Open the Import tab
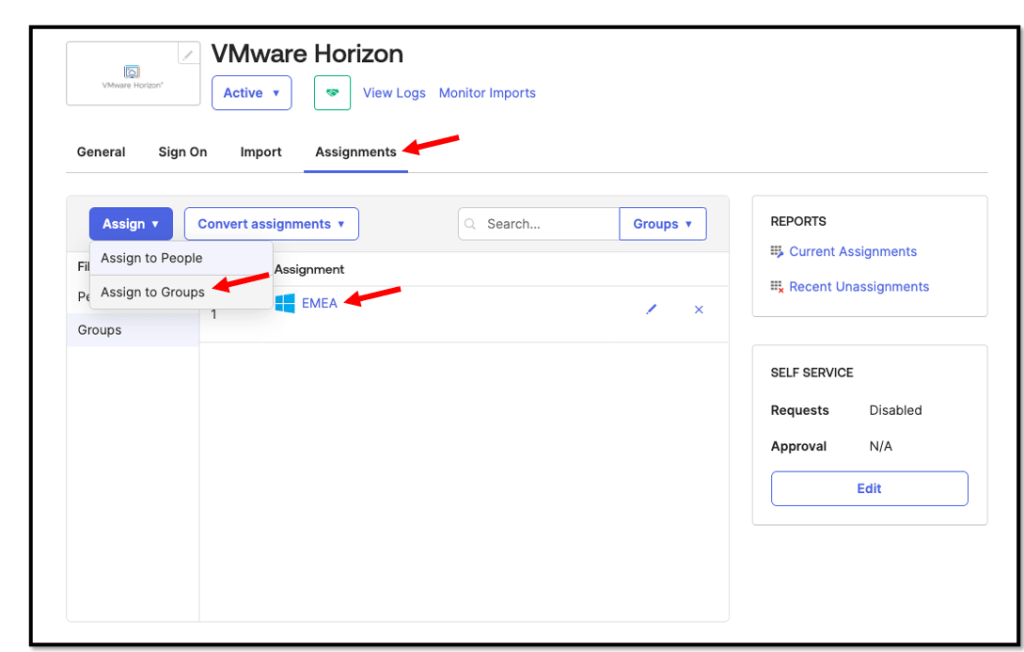Image resolution: width=1024 pixels, height=652 pixels. tap(261, 152)
